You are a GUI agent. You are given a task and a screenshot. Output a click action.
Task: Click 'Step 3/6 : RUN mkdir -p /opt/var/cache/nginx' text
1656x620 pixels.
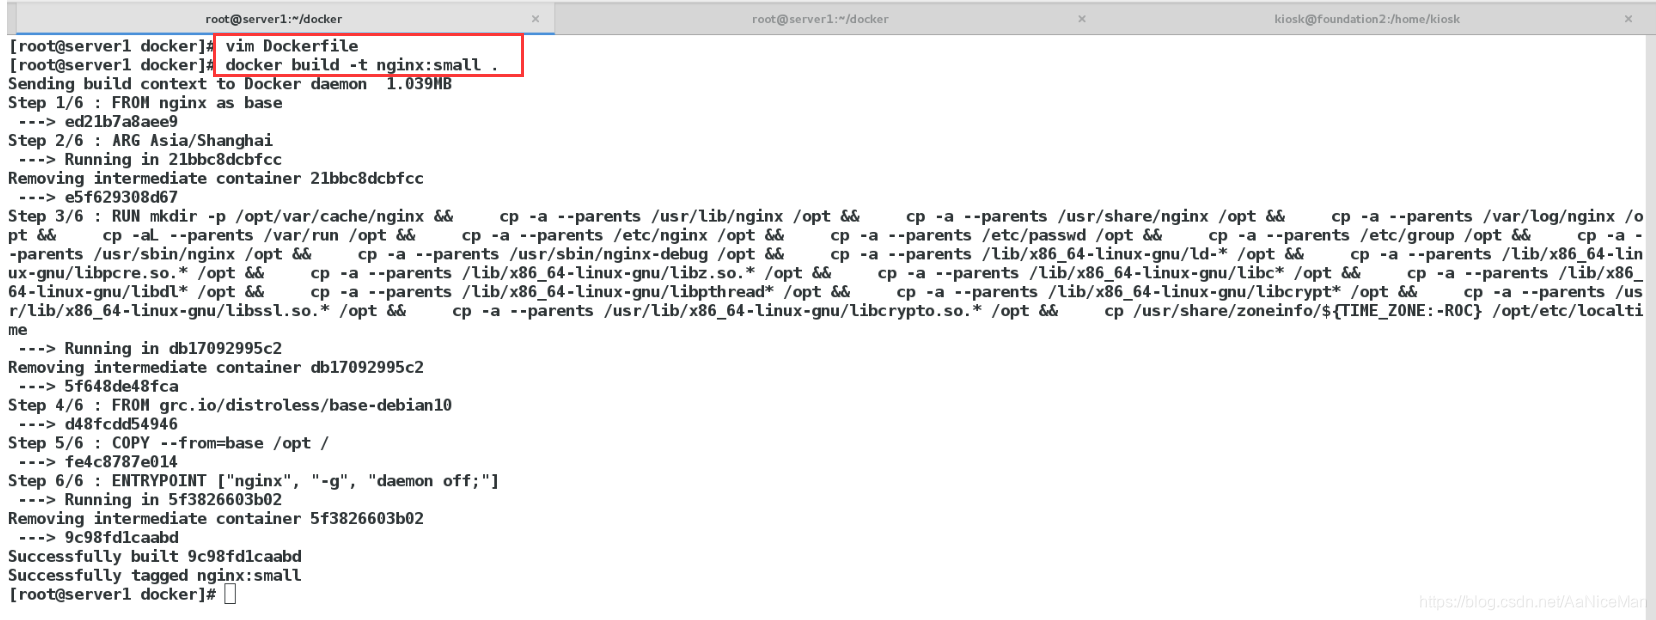click(x=230, y=217)
